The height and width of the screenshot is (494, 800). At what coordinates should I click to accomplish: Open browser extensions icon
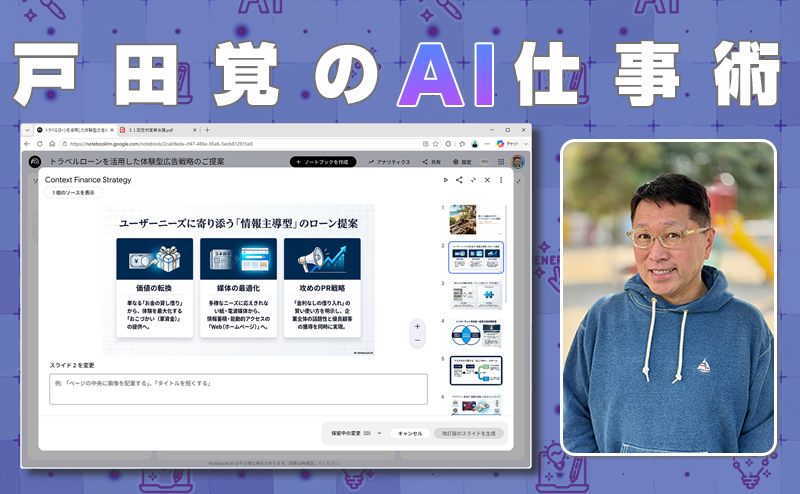[x=448, y=144]
